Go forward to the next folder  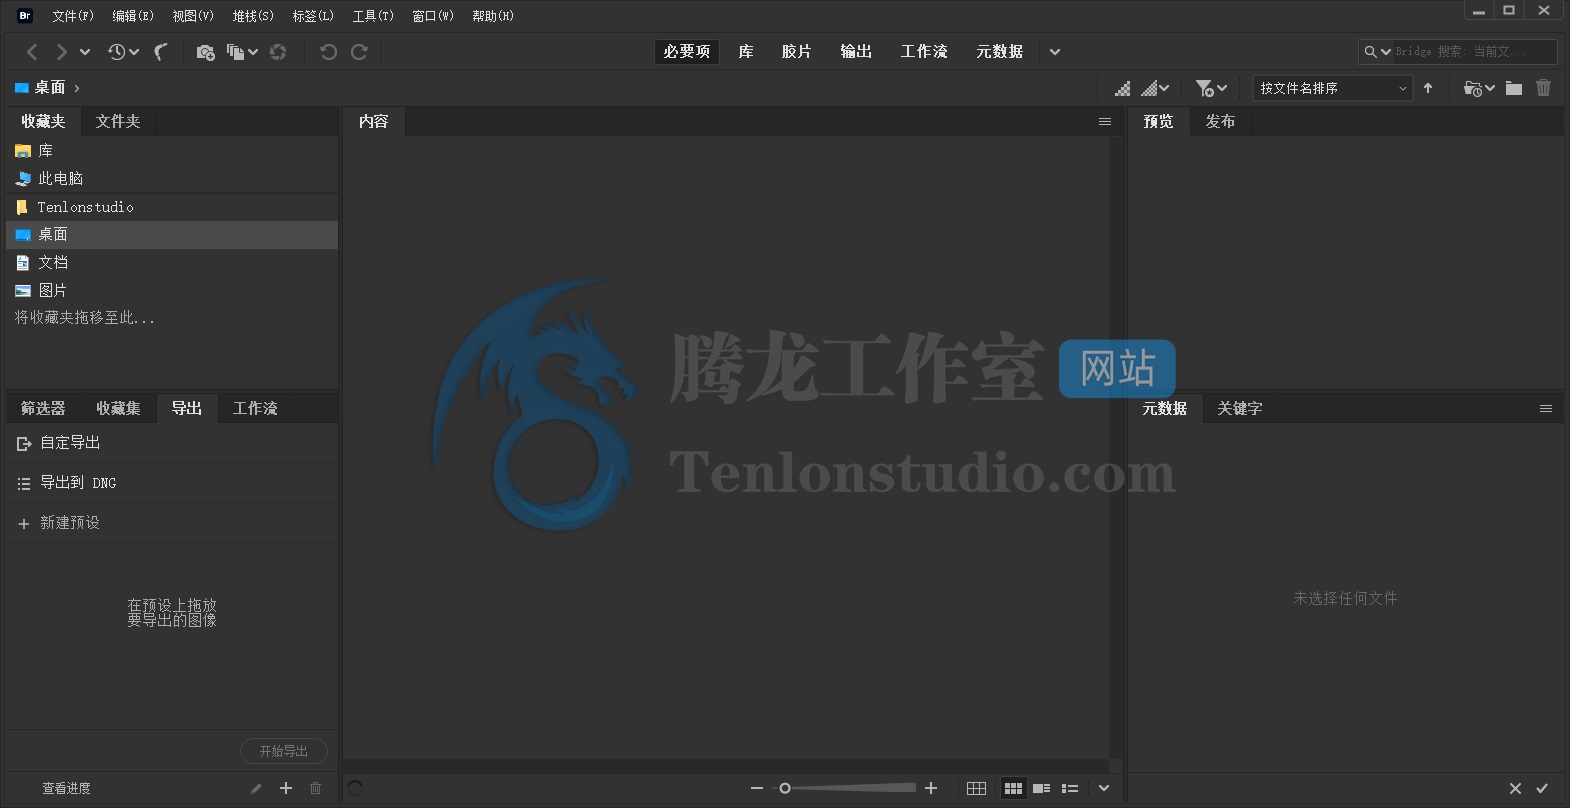62,52
